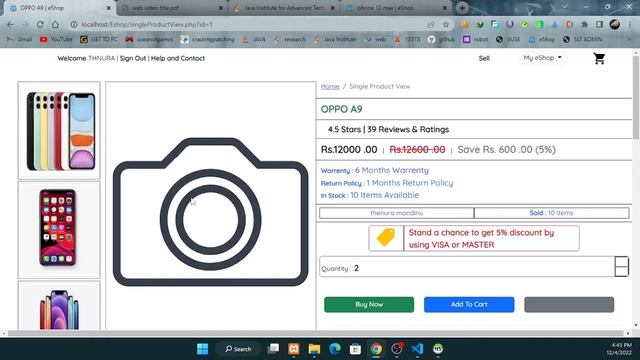Click the Sold : 10 Items label

point(551,213)
